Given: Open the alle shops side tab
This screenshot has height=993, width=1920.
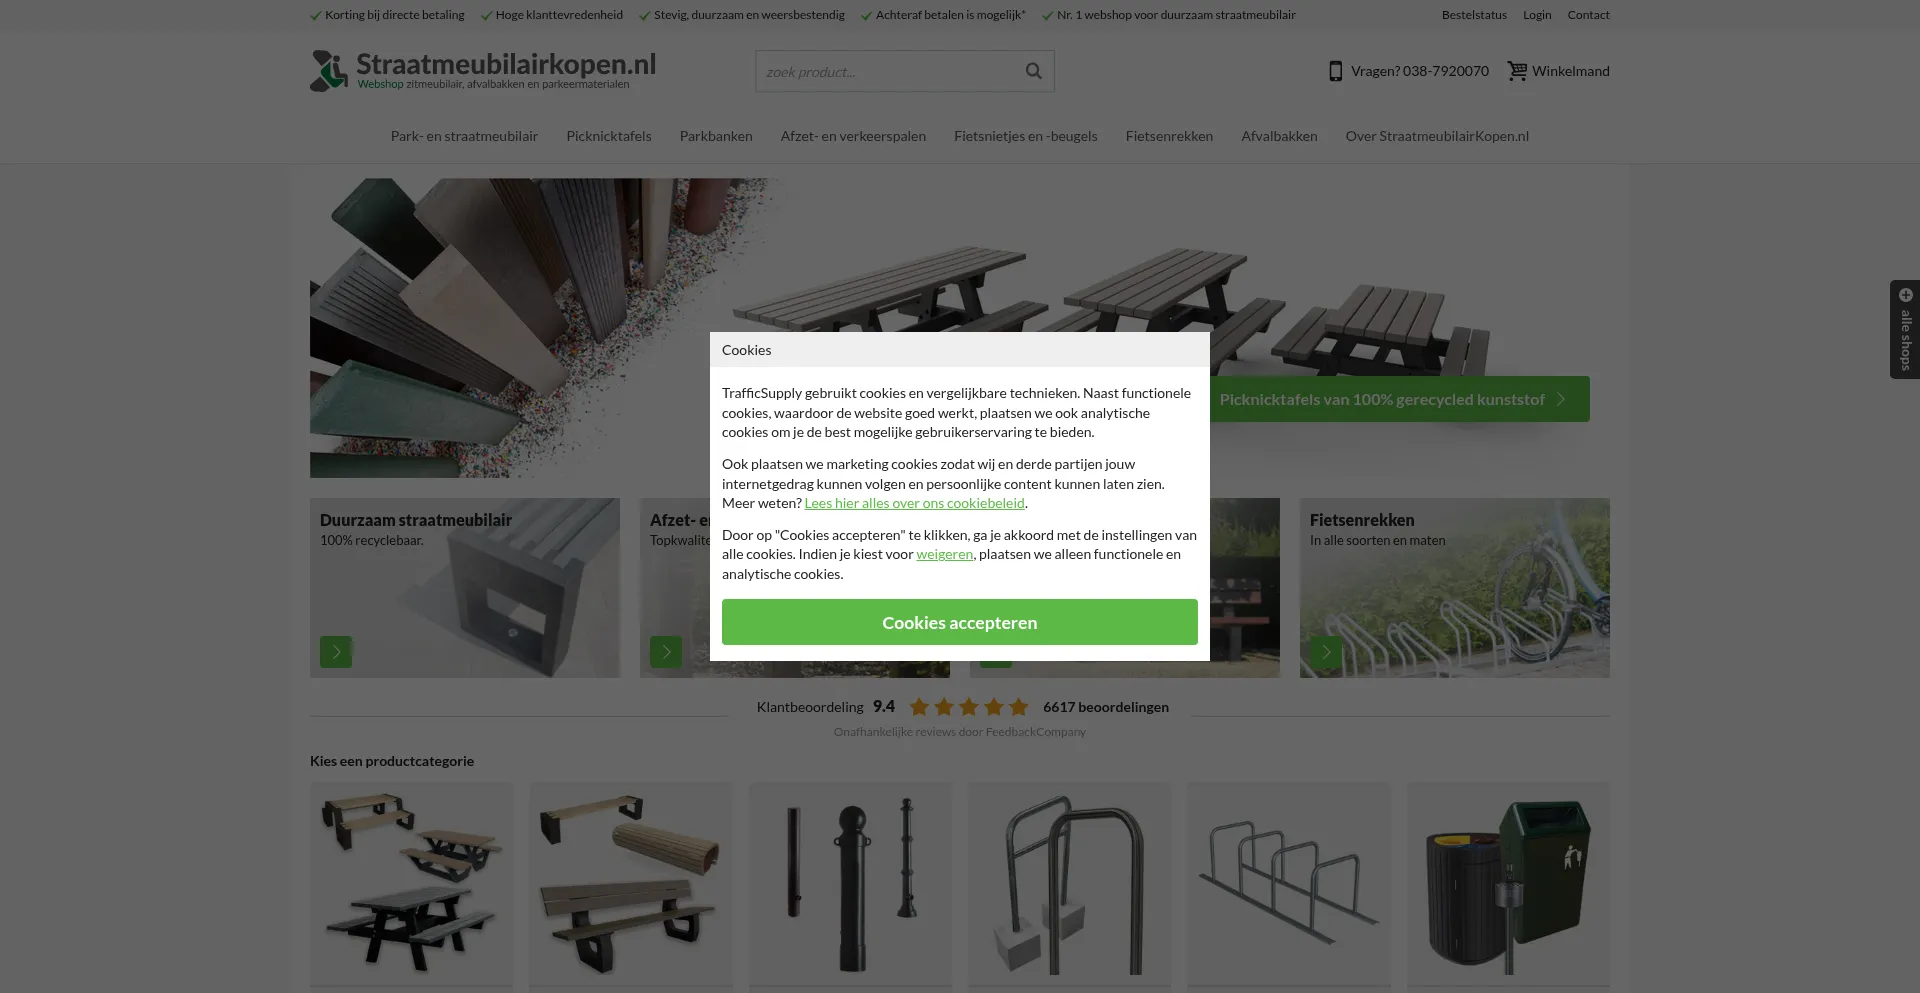Looking at the screenshot, I should click(1905, 329).
